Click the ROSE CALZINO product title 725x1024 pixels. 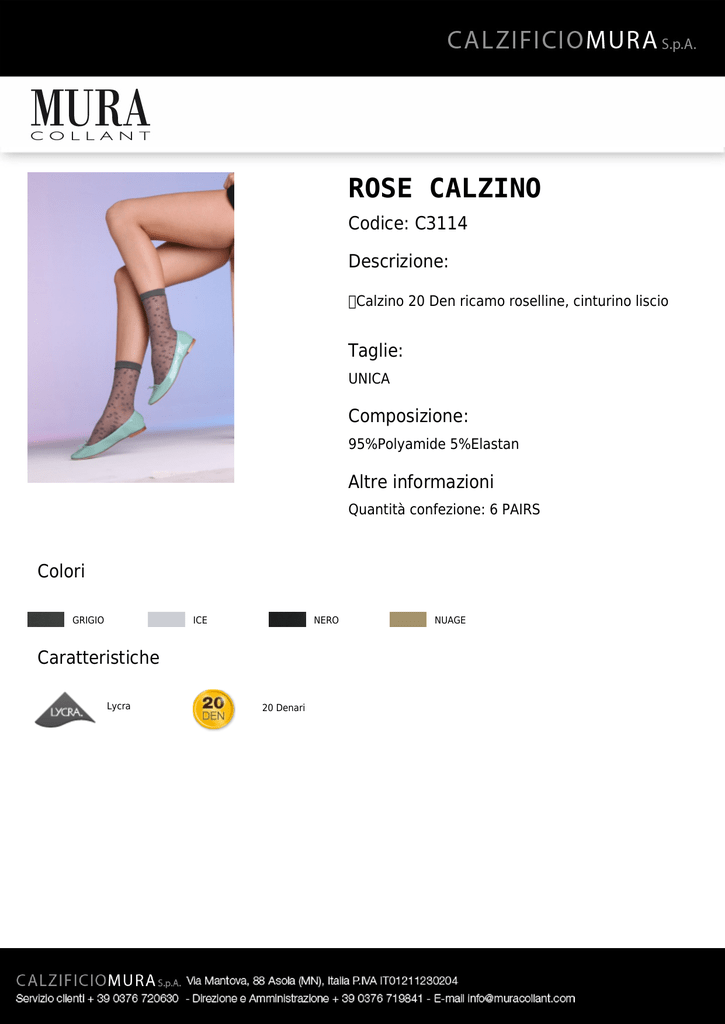(444, 188)
